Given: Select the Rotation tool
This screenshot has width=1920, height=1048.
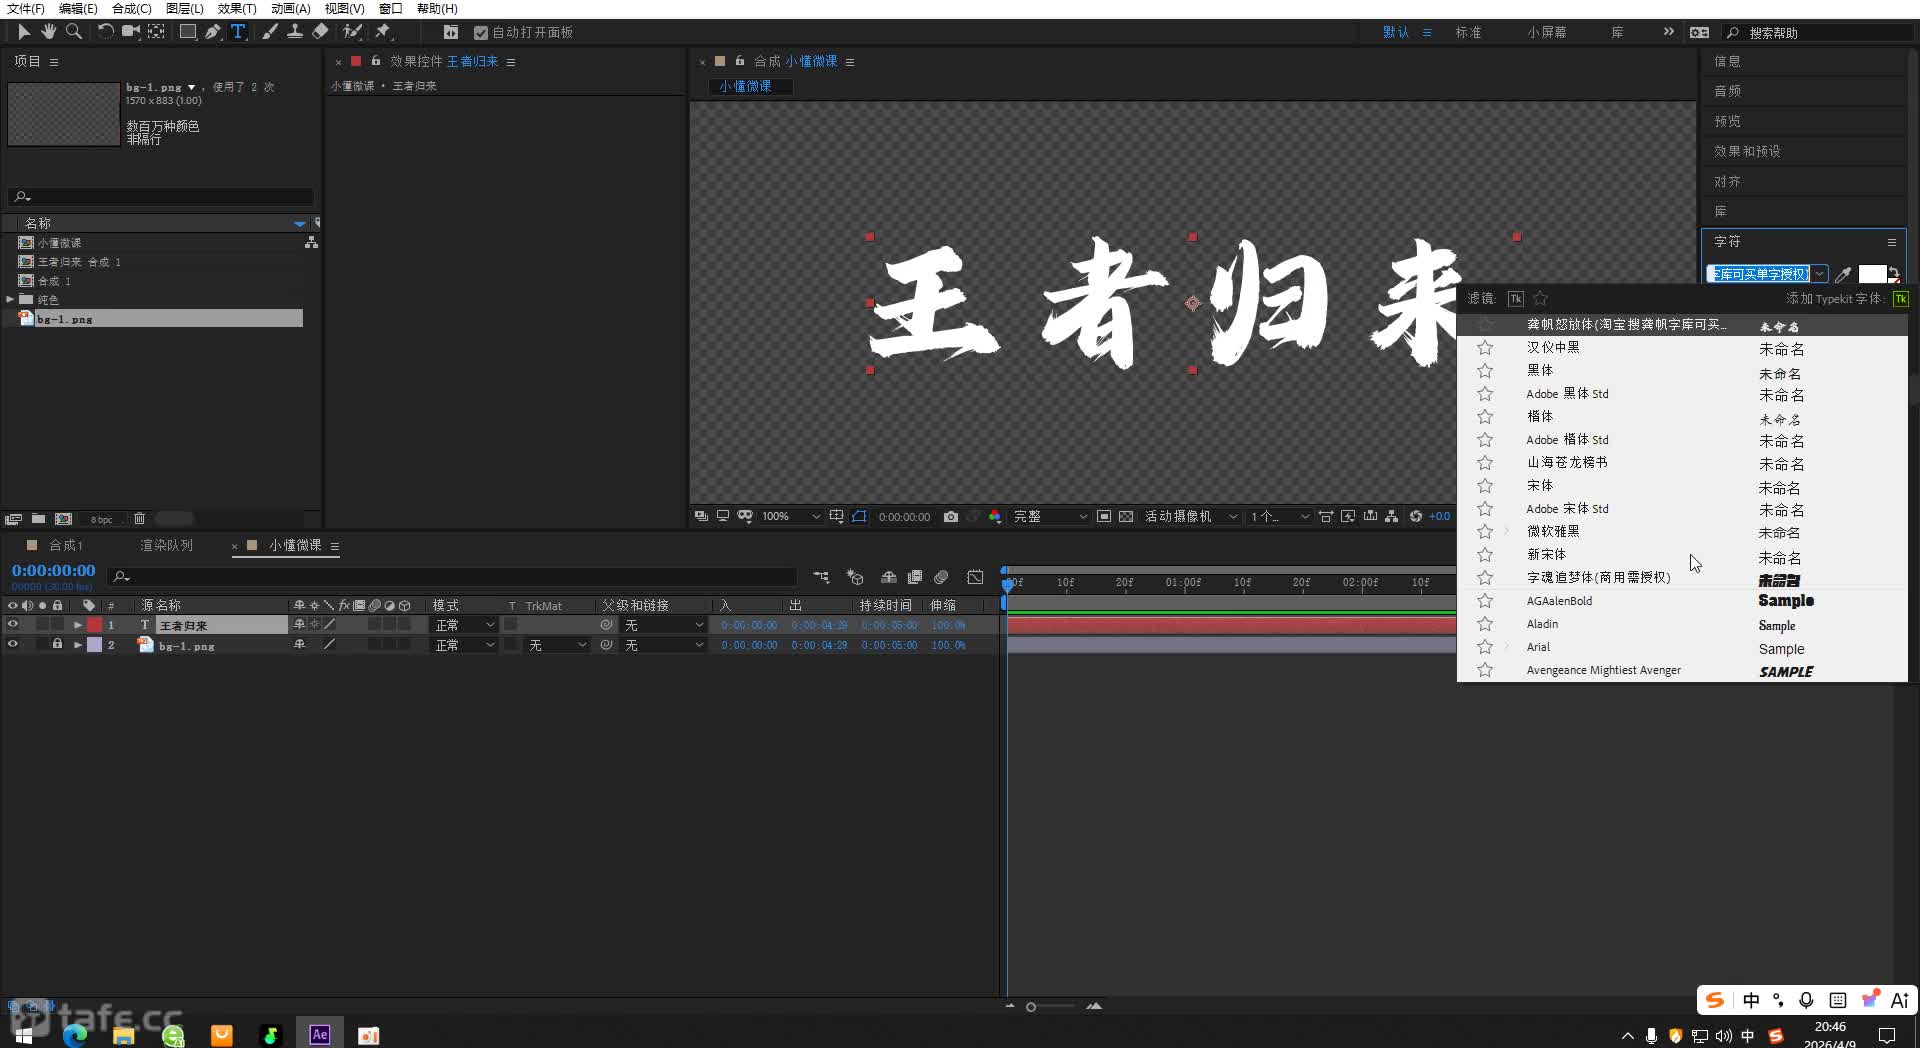Looking at the screenshot, I should [105, 32].
